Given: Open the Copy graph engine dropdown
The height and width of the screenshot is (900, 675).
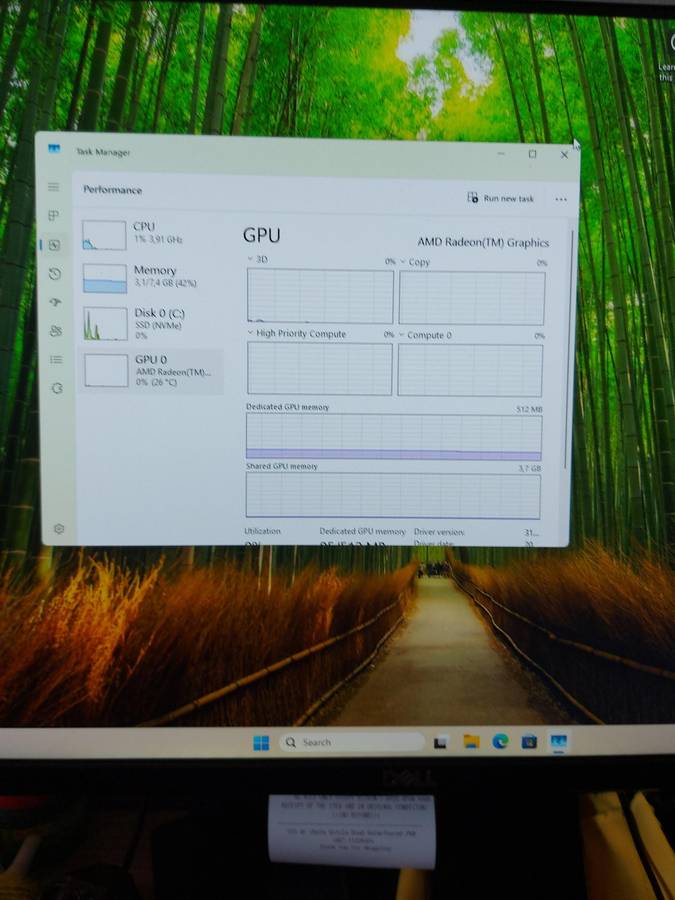Looking at the screenshot, I should pos(403,262).
